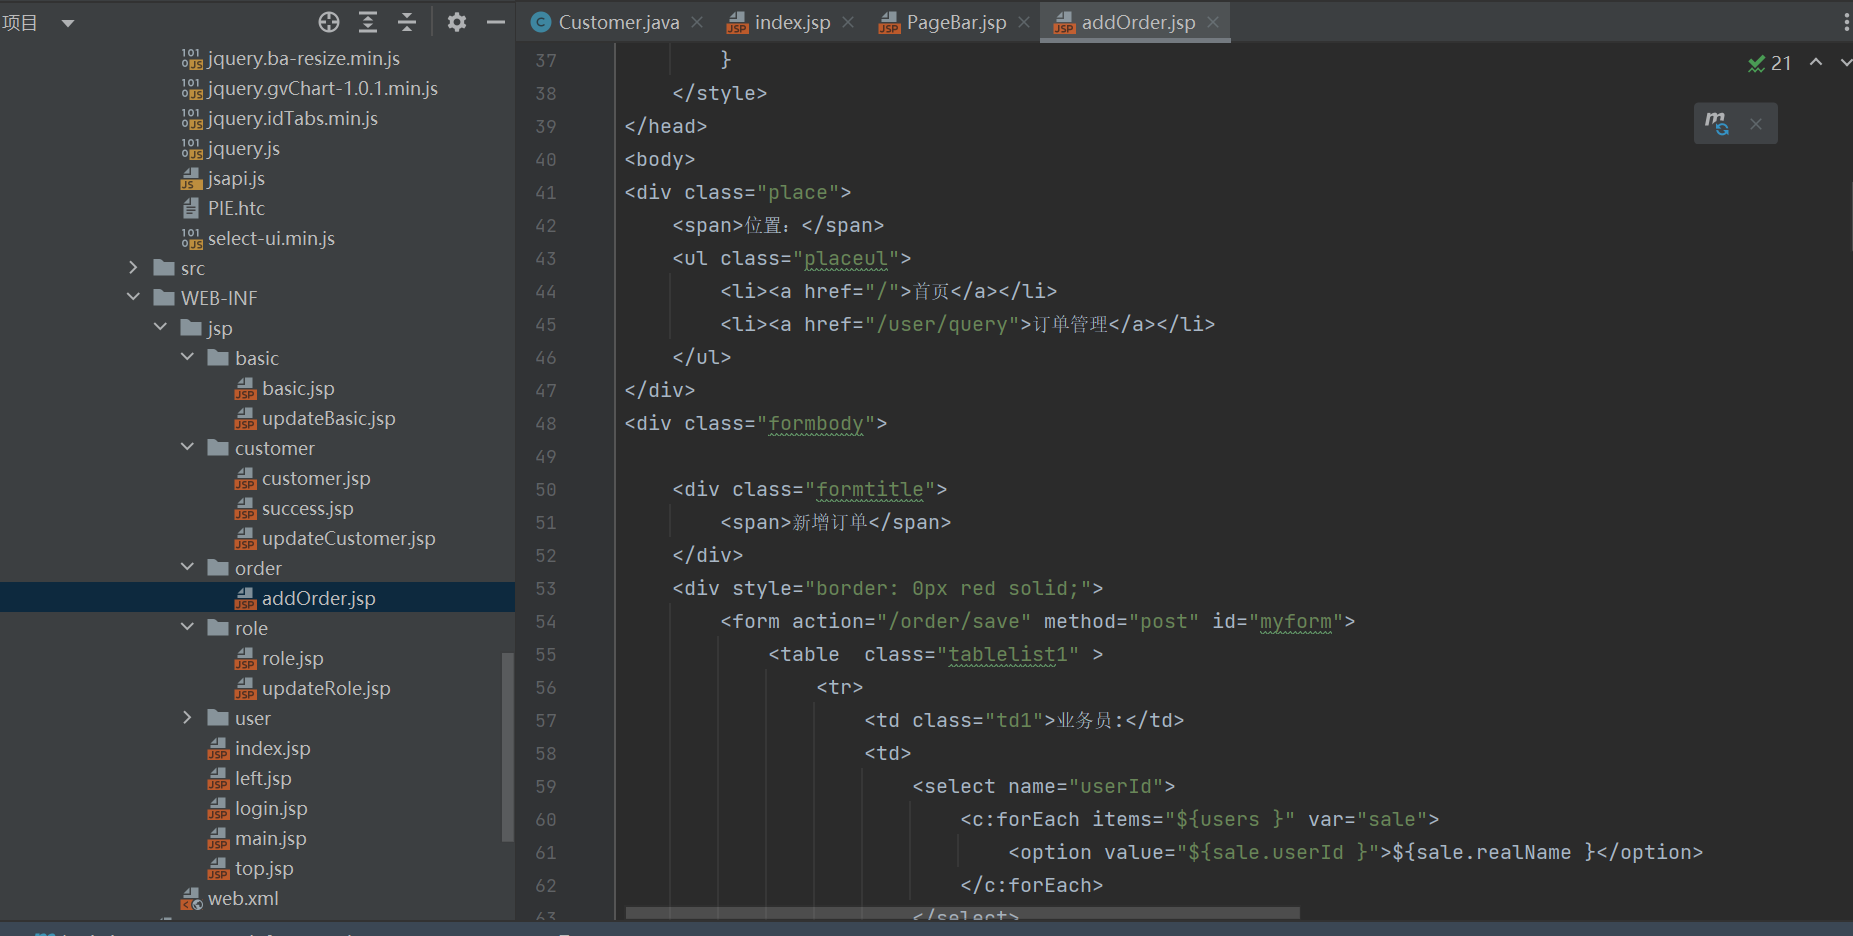Close the Customer.java tab
Image resolution: width=1853 pixels, height=936 pixels.
point(697,22)
